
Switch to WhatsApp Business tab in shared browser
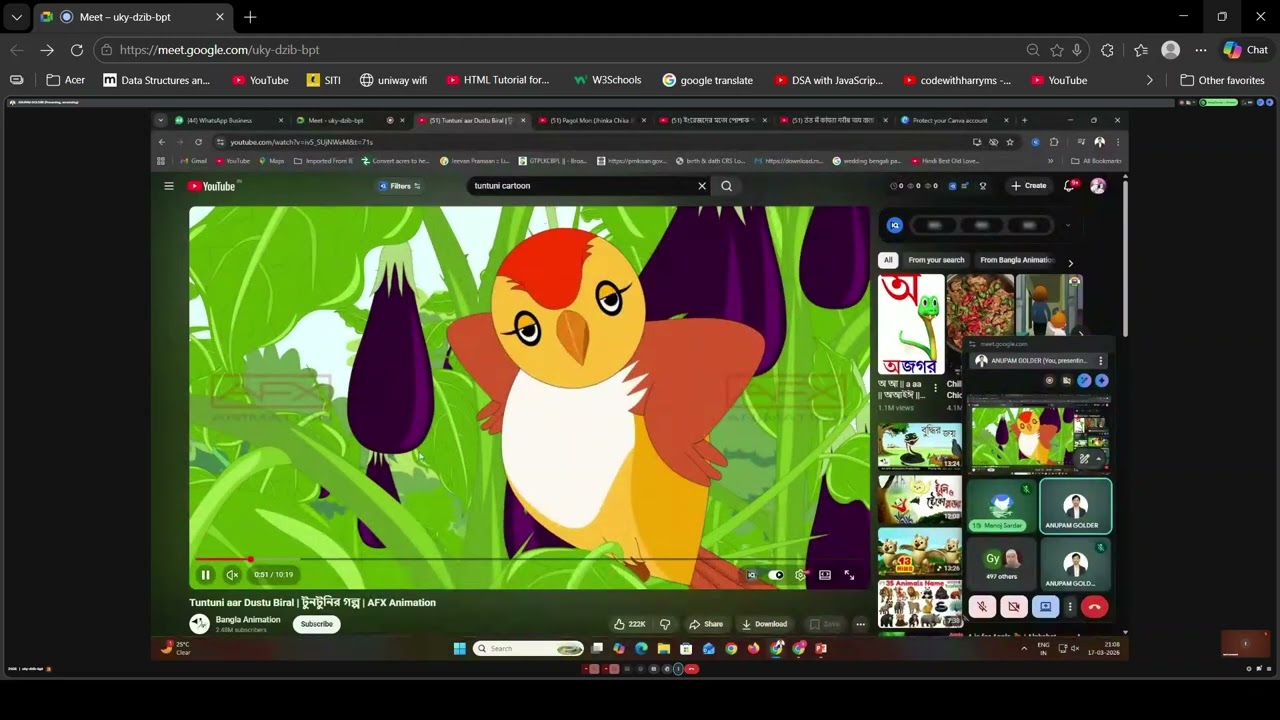tap(229, 120)
